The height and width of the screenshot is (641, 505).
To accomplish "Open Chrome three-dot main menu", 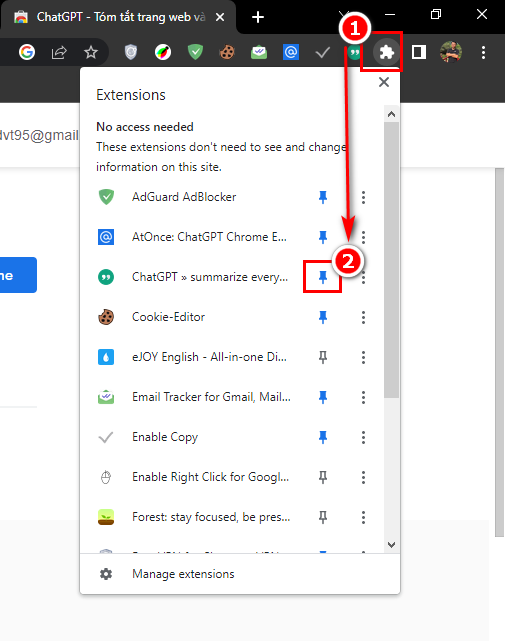I will [x=483, y=52].
